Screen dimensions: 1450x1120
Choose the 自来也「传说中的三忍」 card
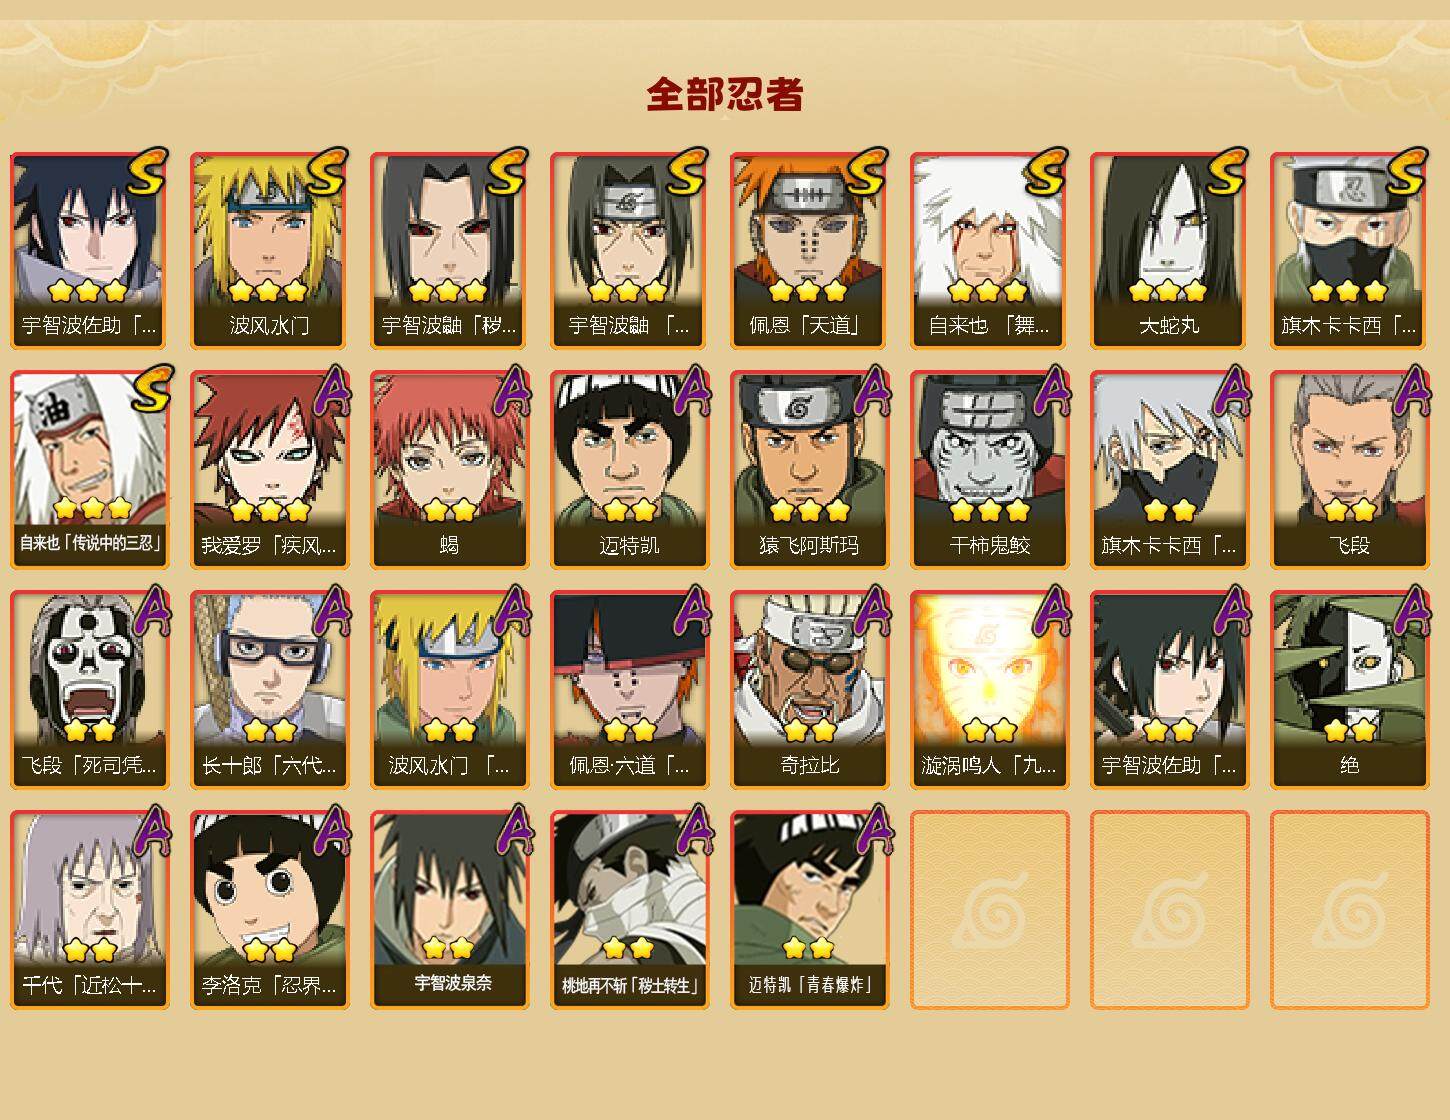(x=89, y=470)
